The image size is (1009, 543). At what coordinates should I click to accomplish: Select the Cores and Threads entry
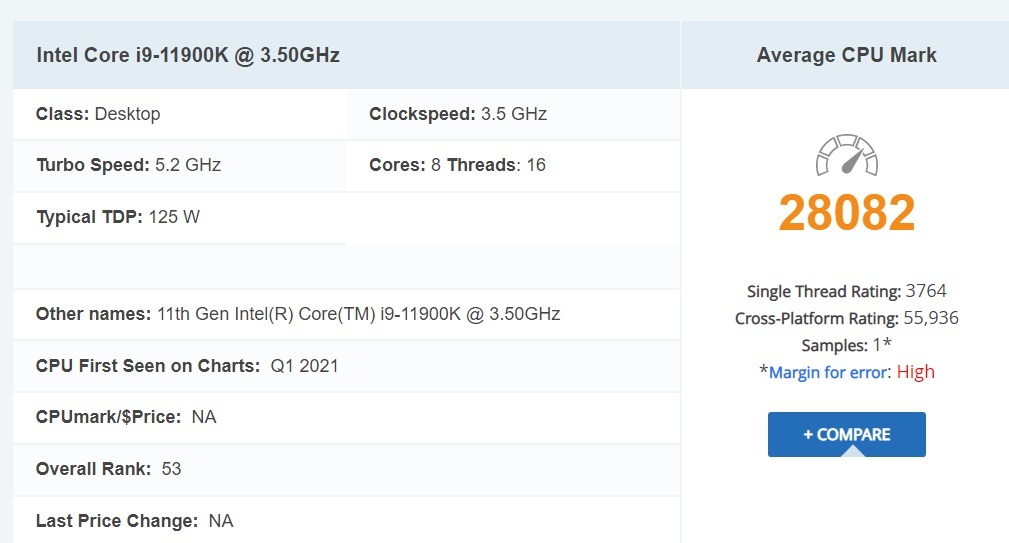coord(457,165)
